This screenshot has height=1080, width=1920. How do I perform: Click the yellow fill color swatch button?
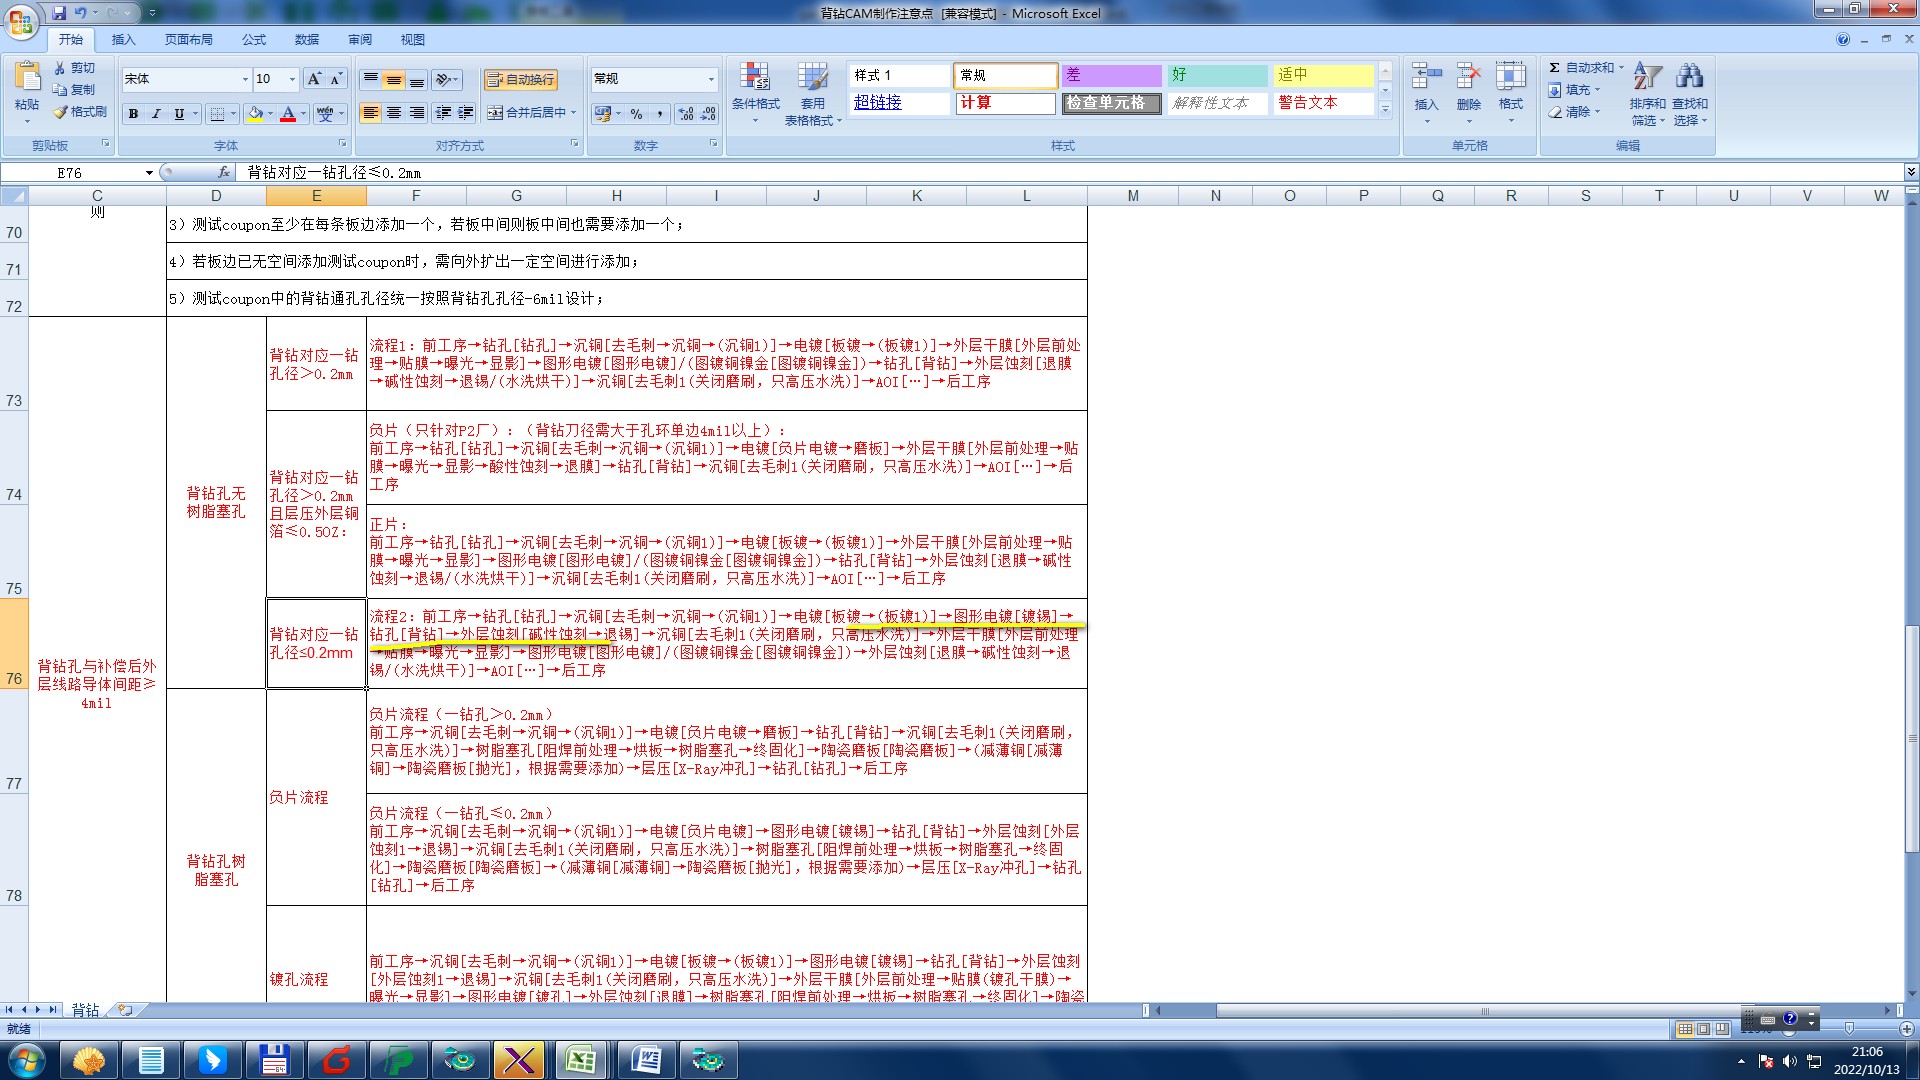click(x=255, y=114)
